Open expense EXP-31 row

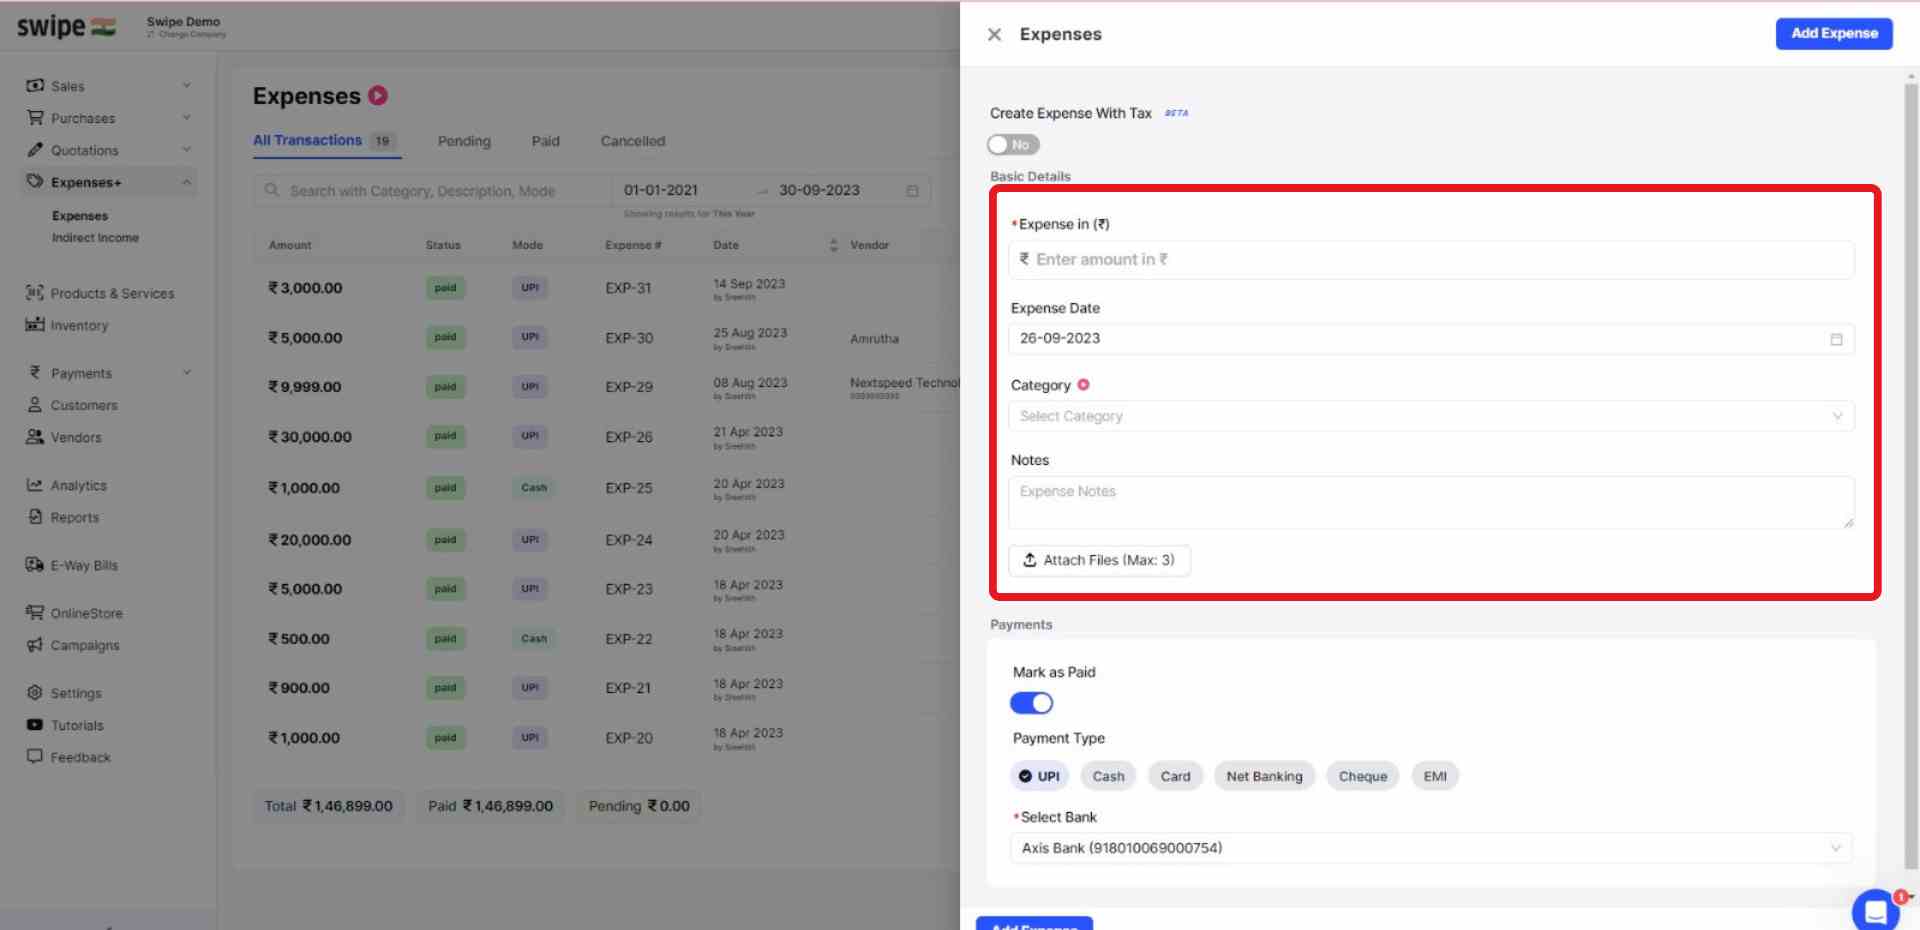(605, 288)
